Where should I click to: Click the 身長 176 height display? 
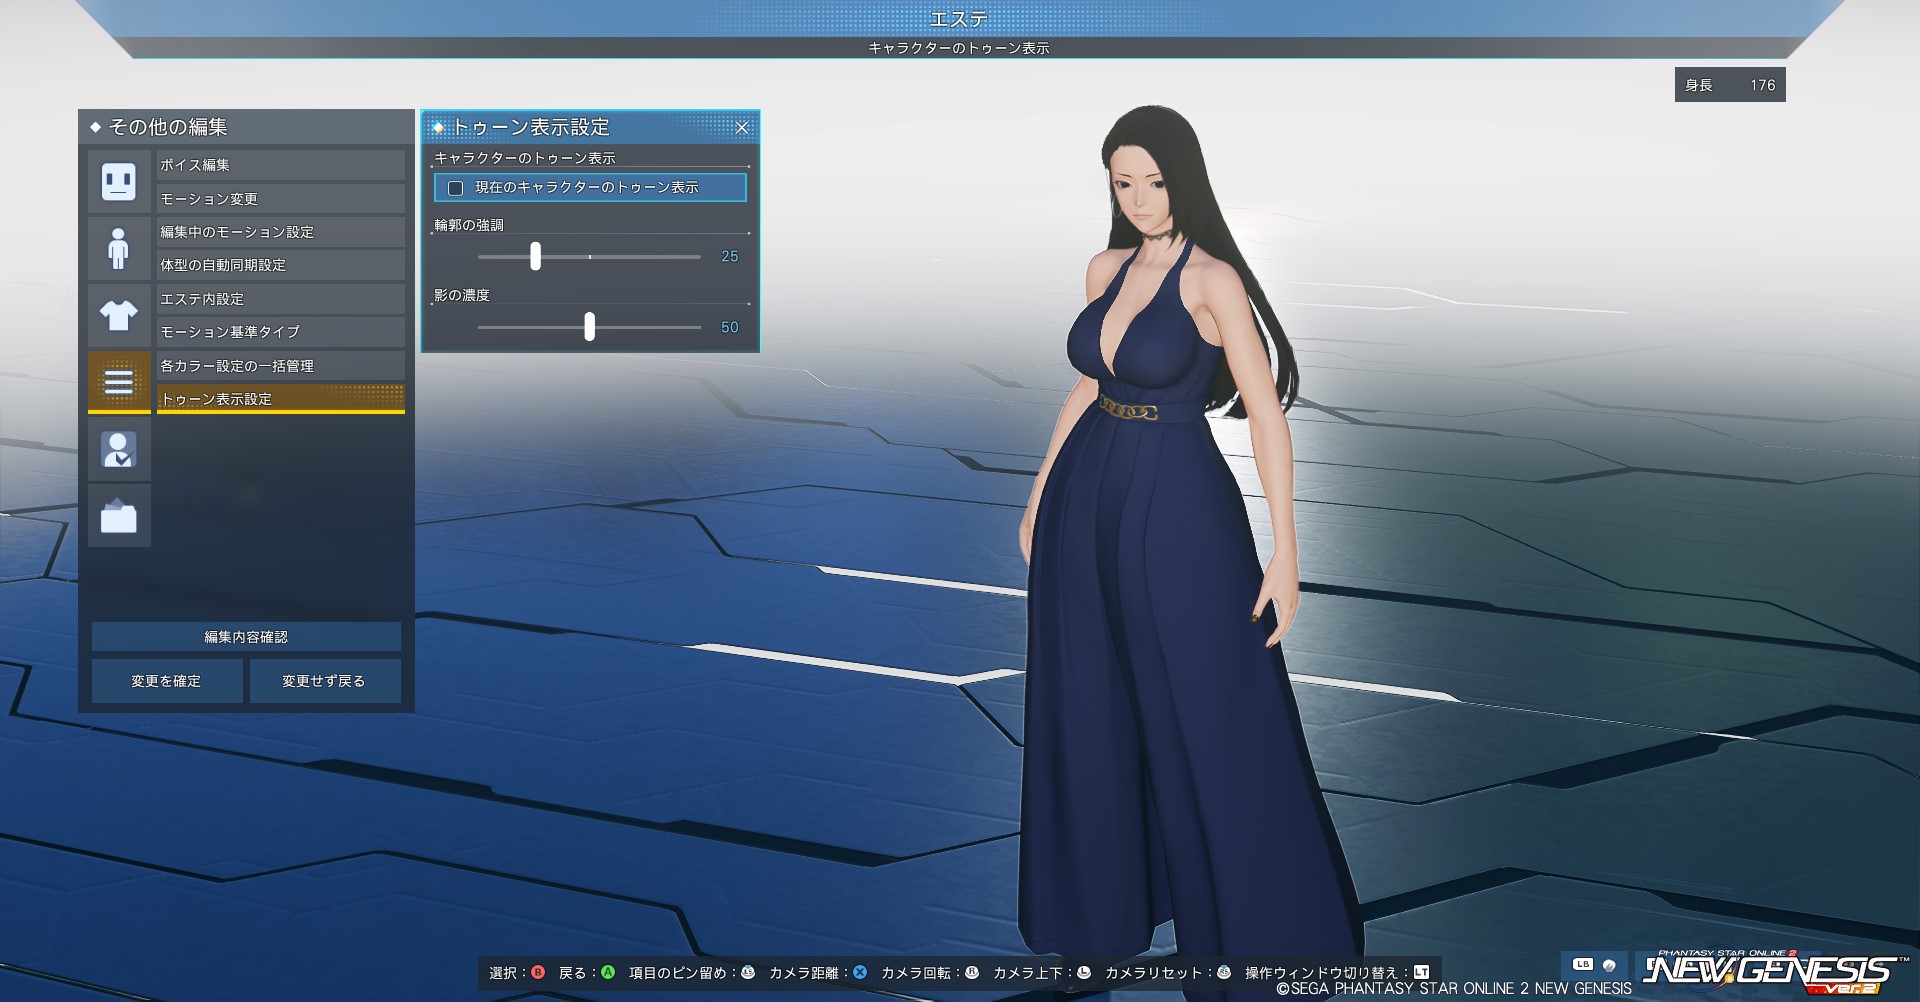1730,85
